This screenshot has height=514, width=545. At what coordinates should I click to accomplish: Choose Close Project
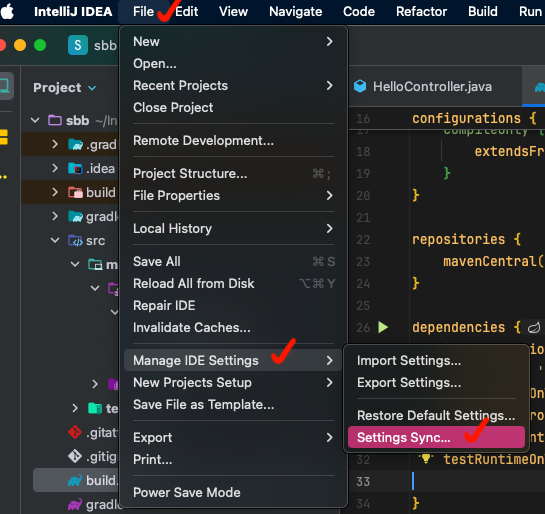[x=233, y=108]
